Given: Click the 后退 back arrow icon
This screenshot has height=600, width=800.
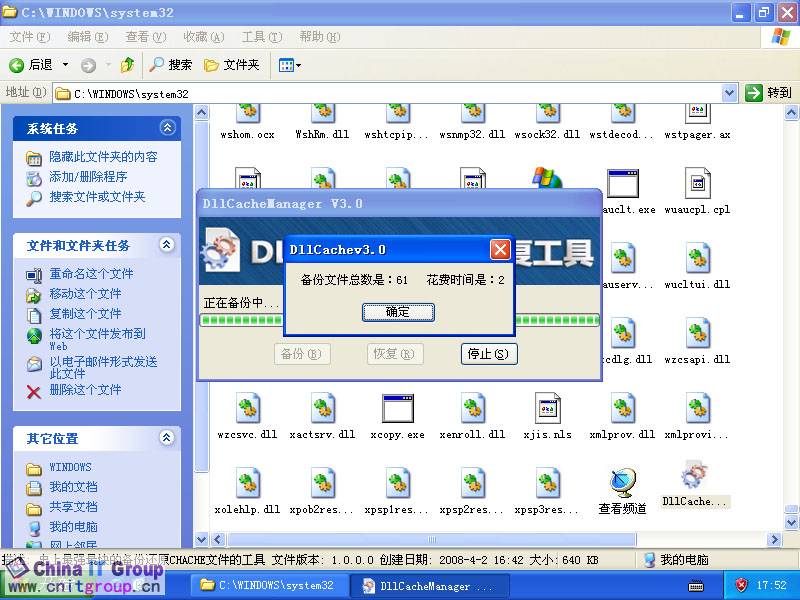Looking at the screenshot, I should click(16, 65).
